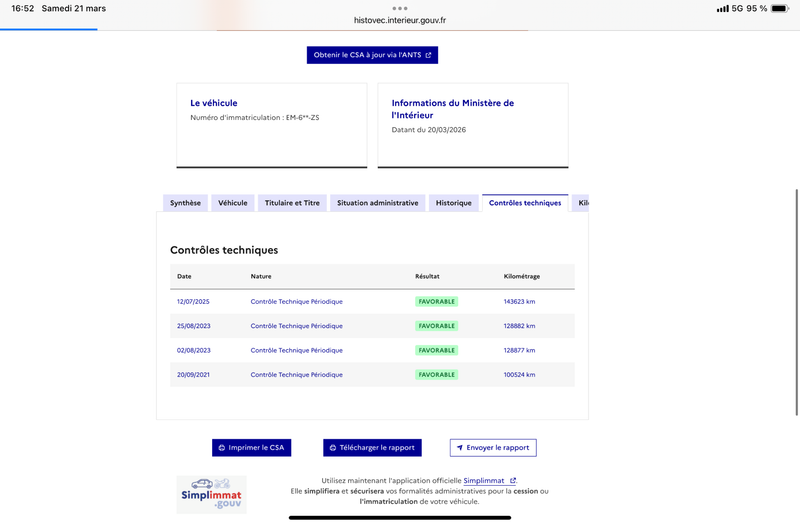This screenshot has width=800, height=525.
Task: Click the printer icon in Imprimer le CSA
Action: coord(221,448)
